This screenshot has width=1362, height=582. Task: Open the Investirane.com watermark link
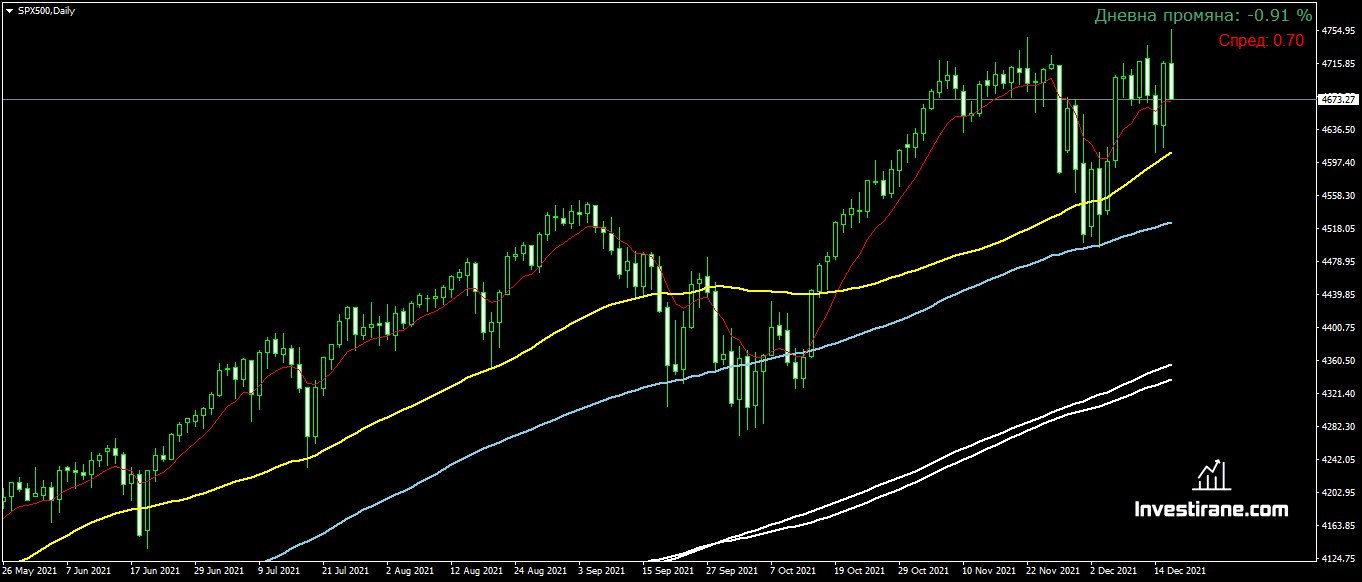pyautogui.click(x=1211, y=510)
